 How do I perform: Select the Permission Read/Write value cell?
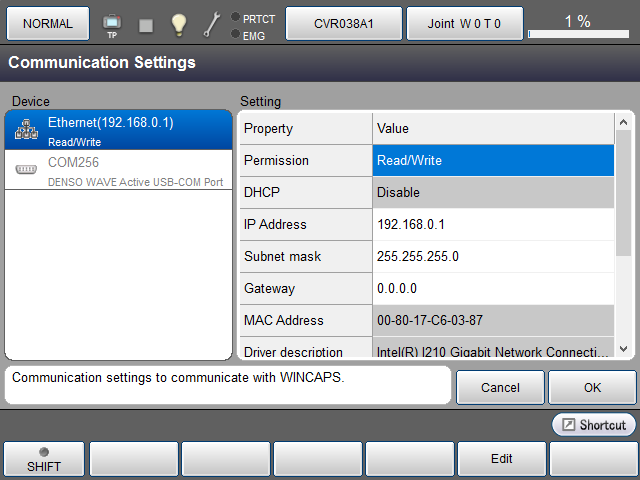click(x=493, y=160)
